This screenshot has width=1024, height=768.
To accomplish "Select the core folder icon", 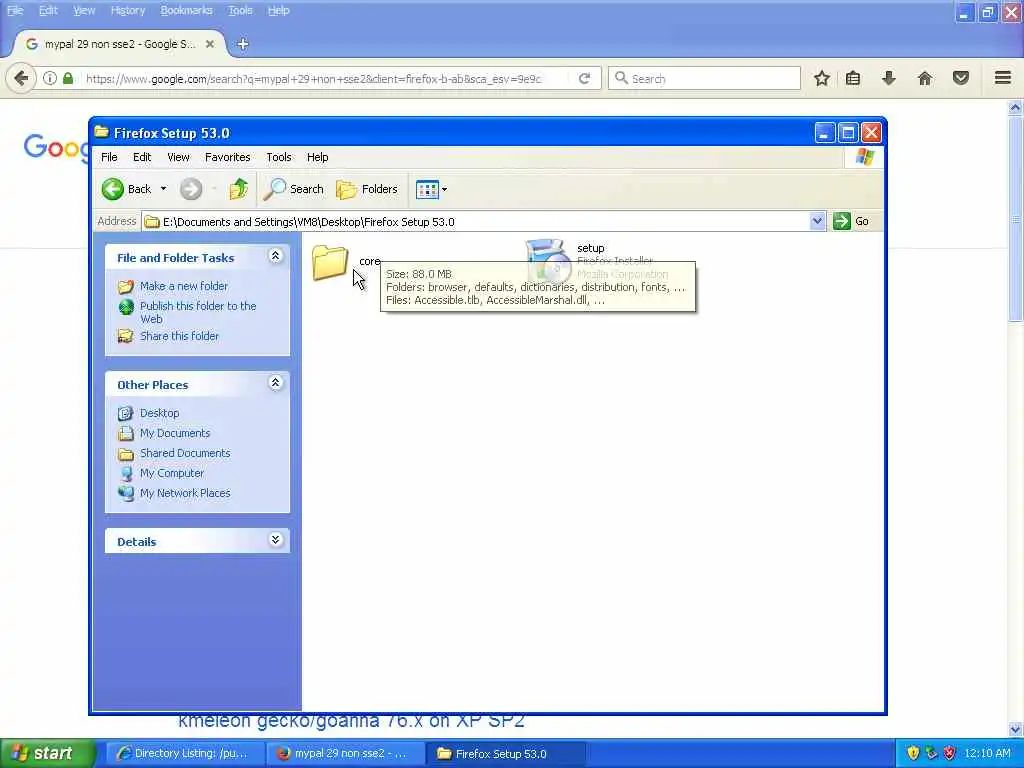I will (330, 261).
